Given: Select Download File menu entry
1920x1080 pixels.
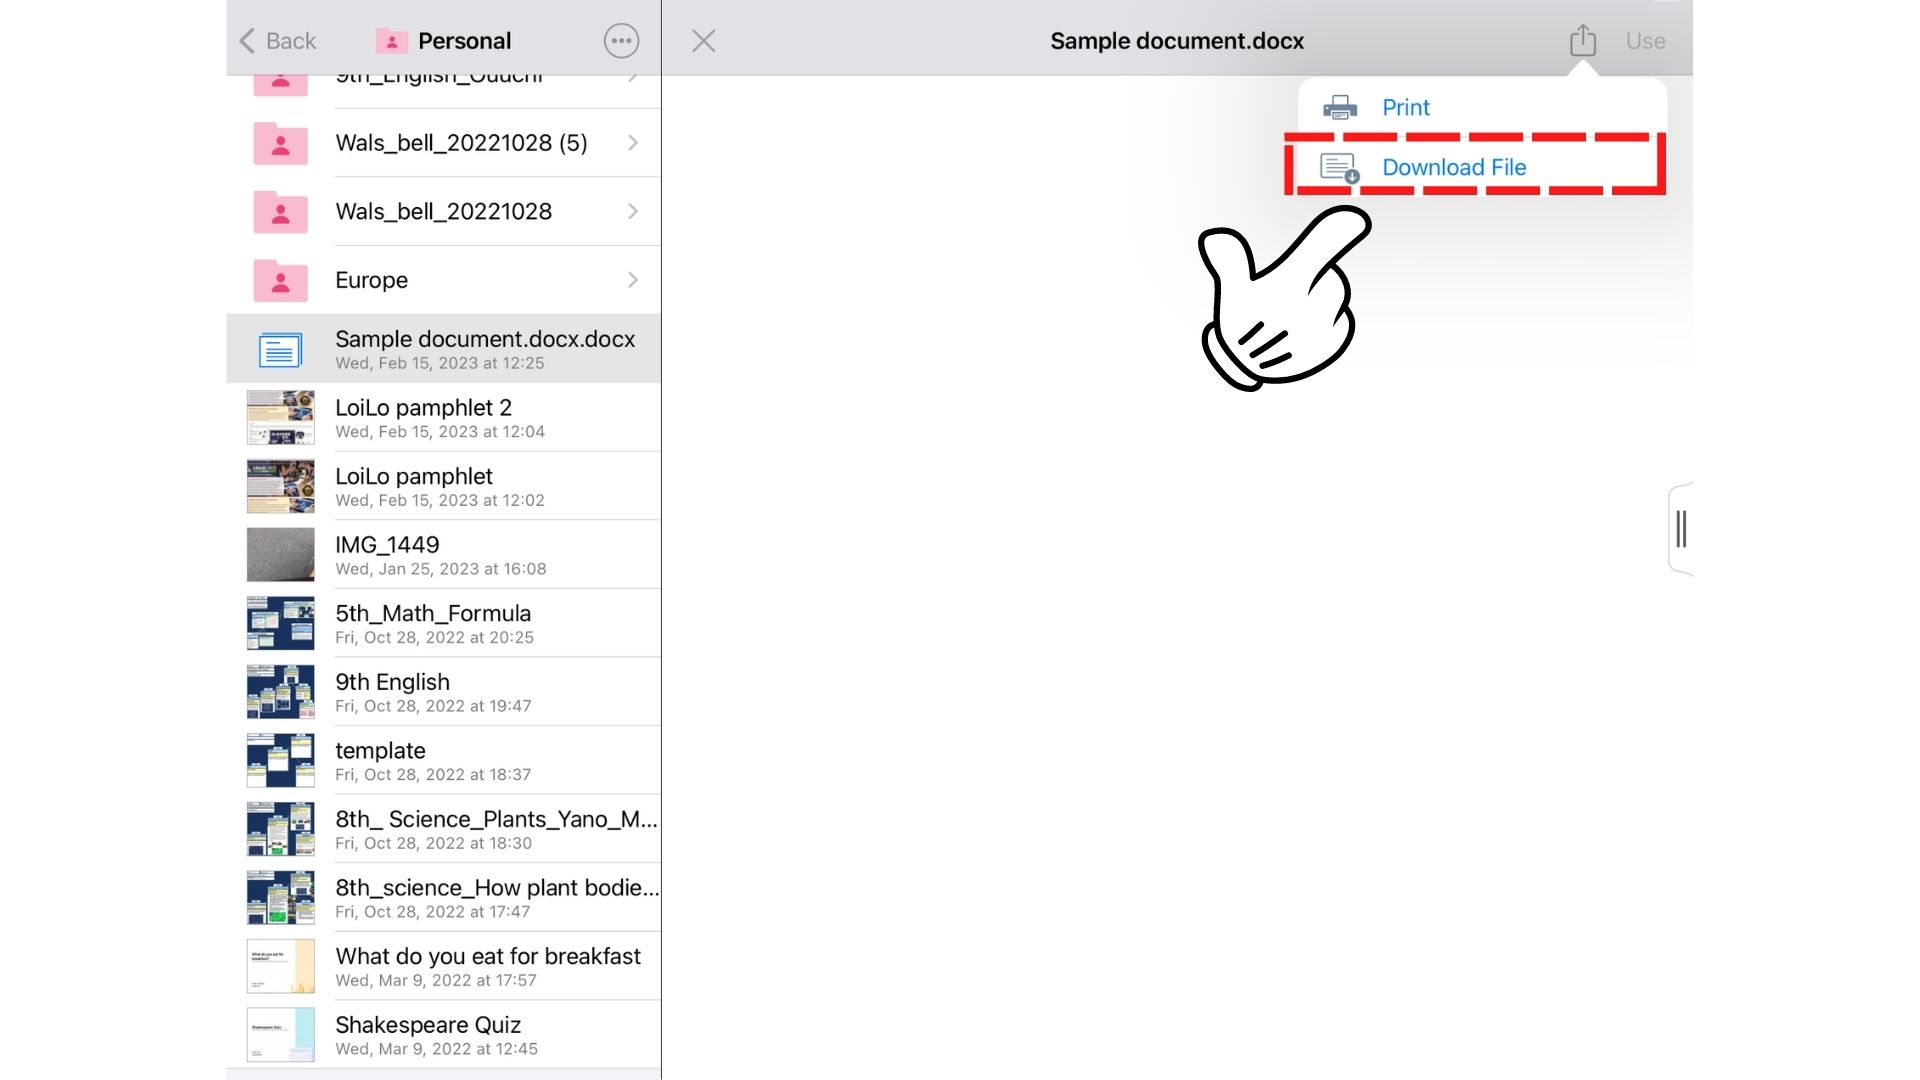Looking at the screenshot, I should coord(1453,167).
